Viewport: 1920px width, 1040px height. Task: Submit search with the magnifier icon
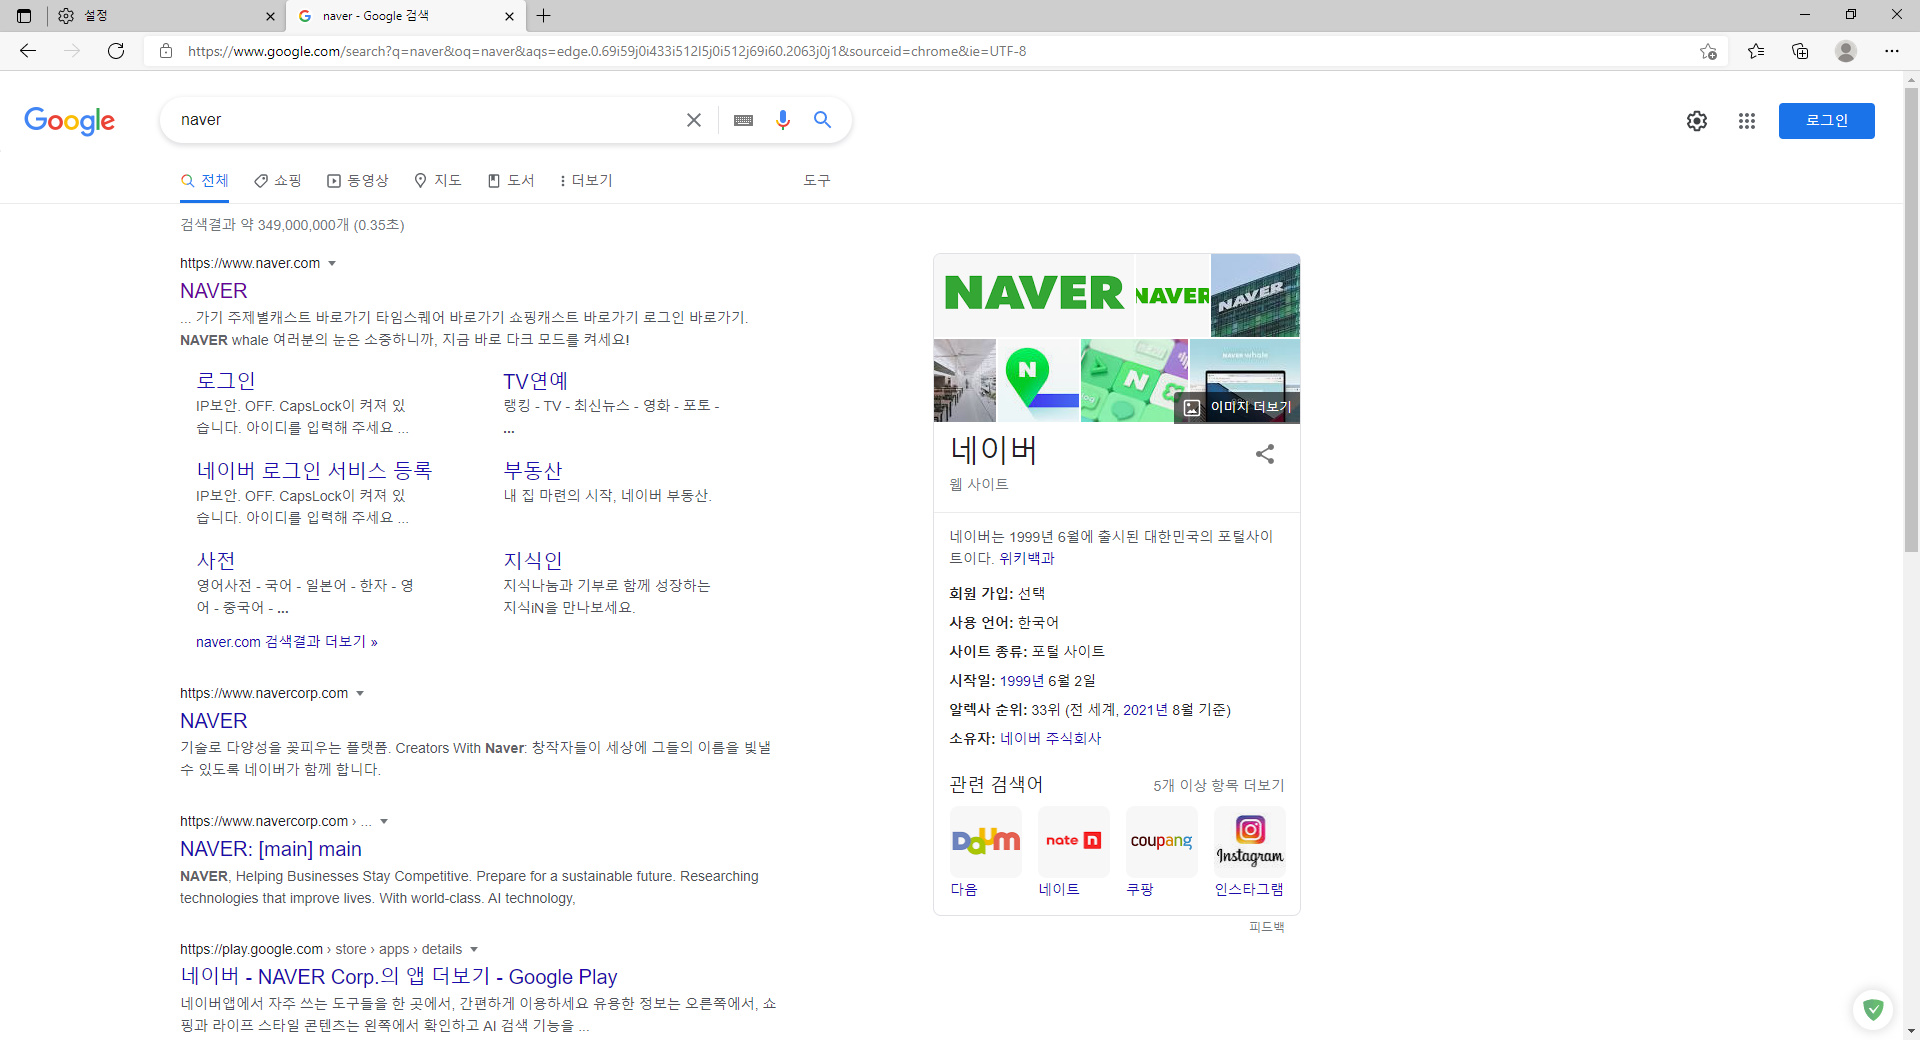(x=822, y=120)
